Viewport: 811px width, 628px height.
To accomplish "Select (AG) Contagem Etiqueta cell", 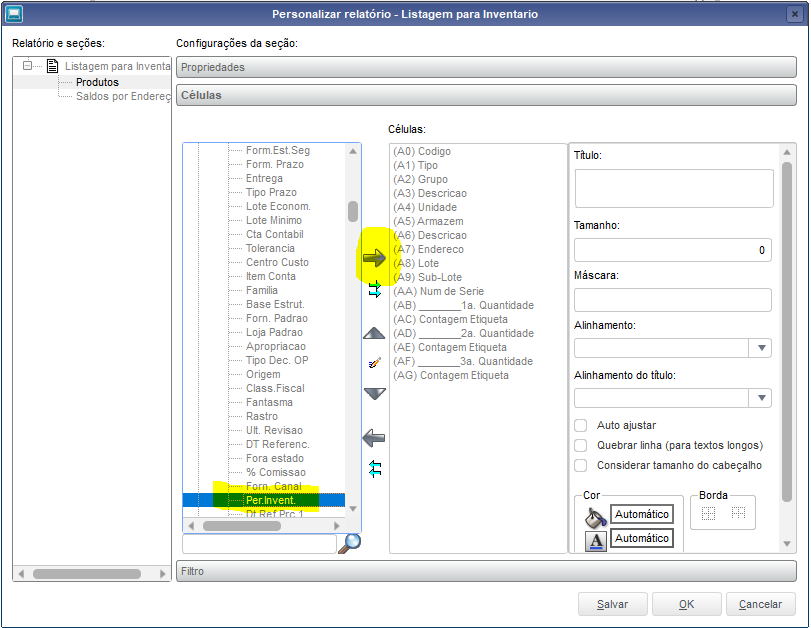I will coord(451,375).
